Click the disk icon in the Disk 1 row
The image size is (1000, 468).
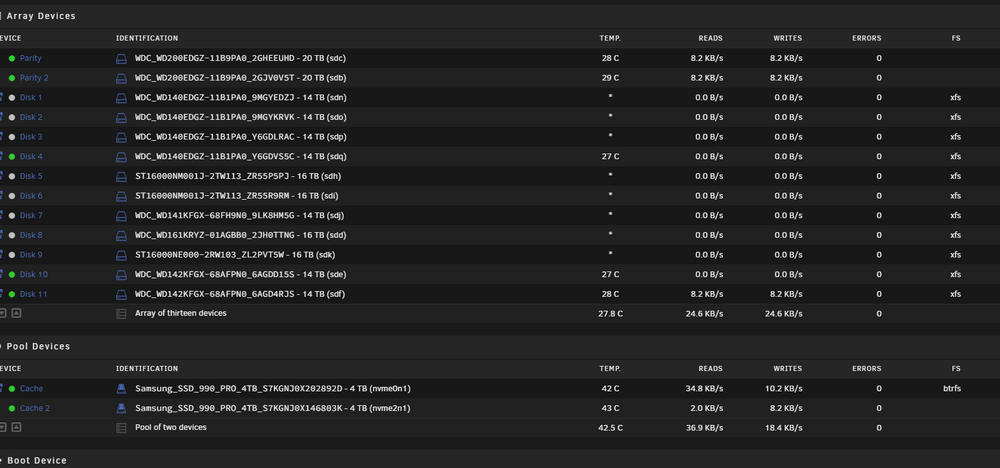(121, 98)
